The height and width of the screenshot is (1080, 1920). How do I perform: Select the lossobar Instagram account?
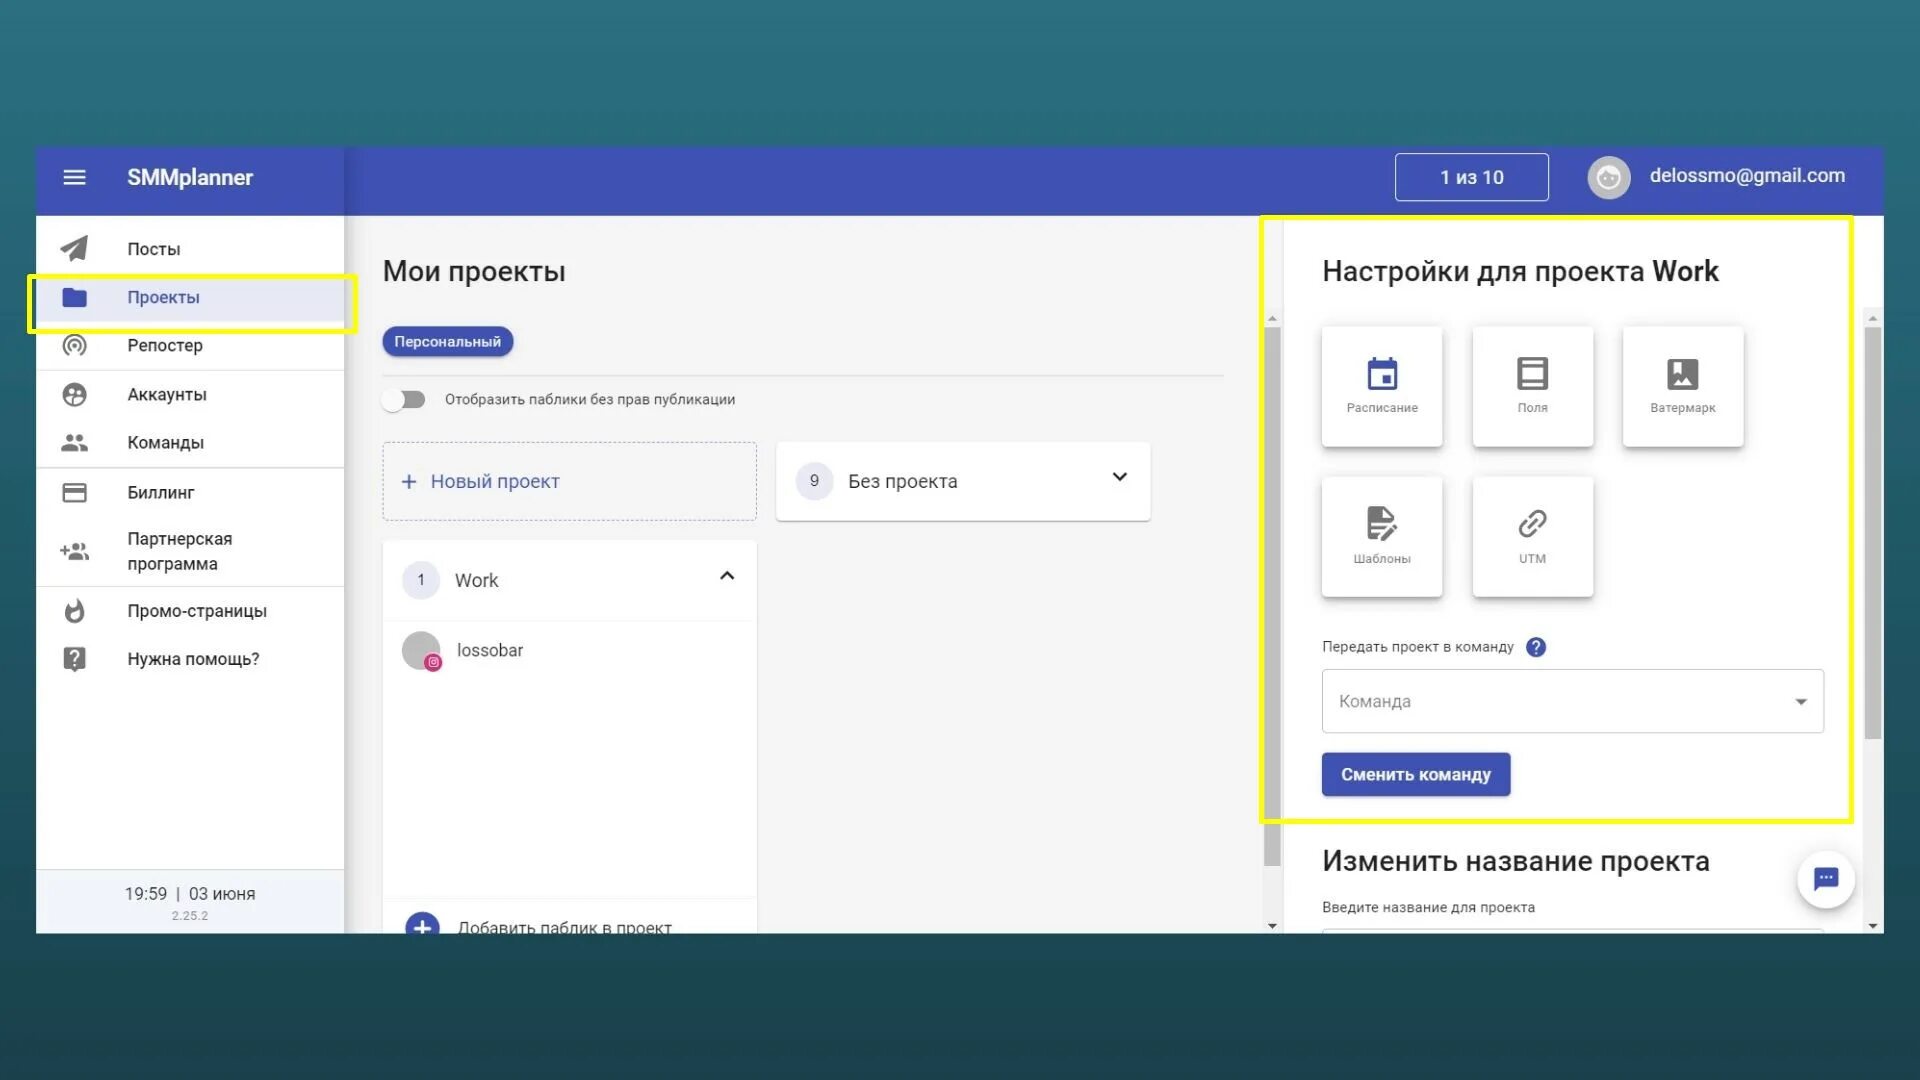pyautogui.click(x=489, y=650)
